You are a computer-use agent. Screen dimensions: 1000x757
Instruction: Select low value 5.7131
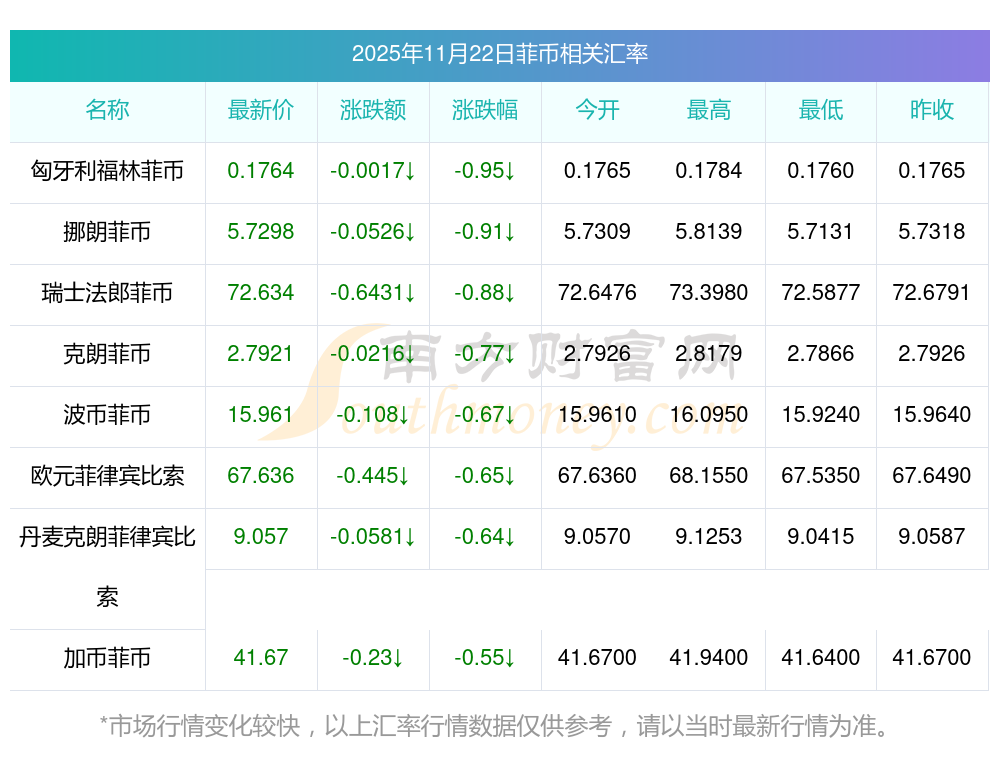(x=820, y=231)
